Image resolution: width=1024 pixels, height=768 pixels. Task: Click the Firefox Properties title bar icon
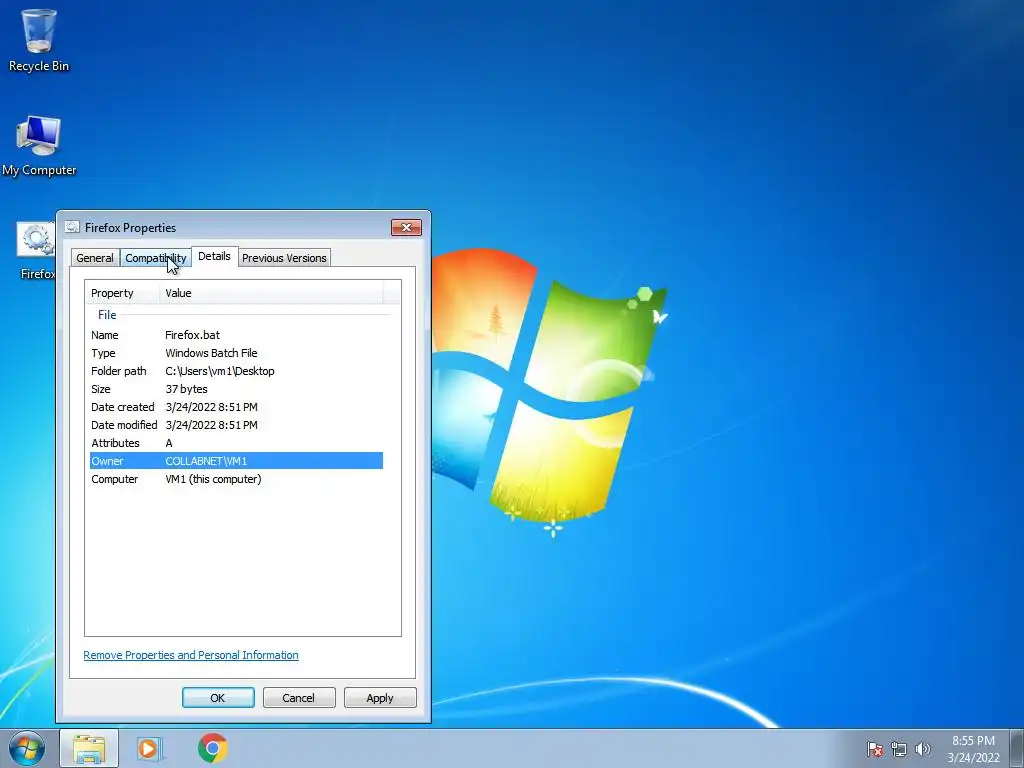(72, 227)
